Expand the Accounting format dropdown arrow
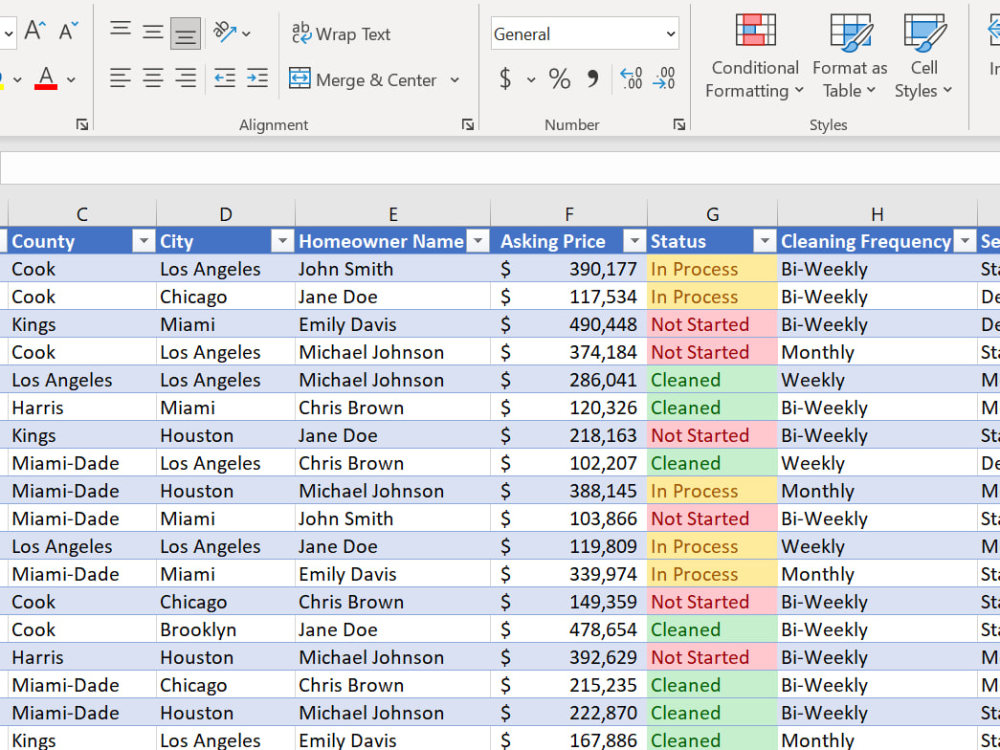This screenshot has width=1000, height=750. coord(531,80)
